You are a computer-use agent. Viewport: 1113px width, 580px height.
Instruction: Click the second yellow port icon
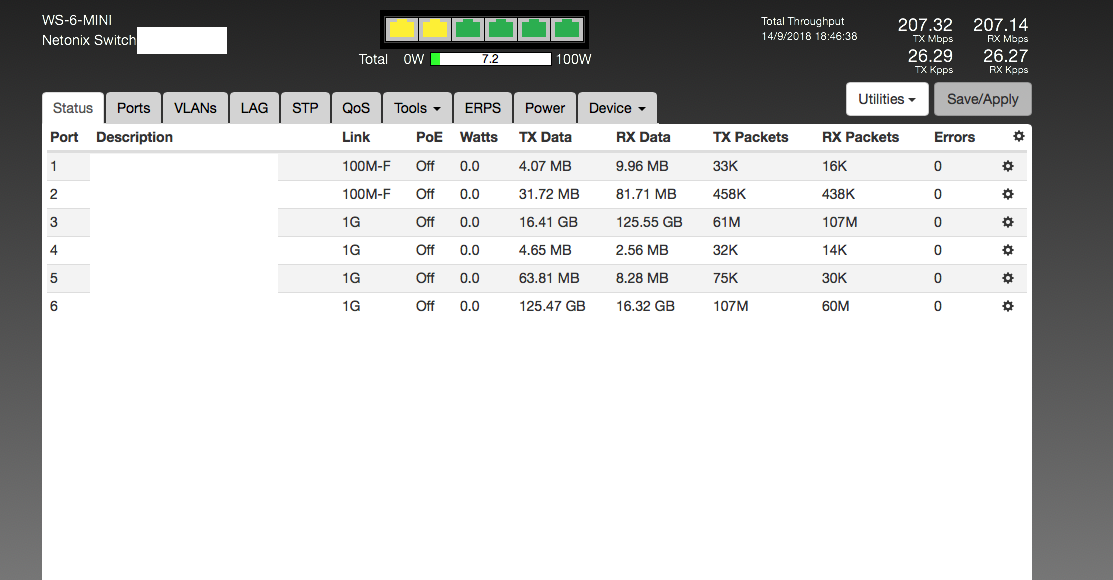[435, 29]
